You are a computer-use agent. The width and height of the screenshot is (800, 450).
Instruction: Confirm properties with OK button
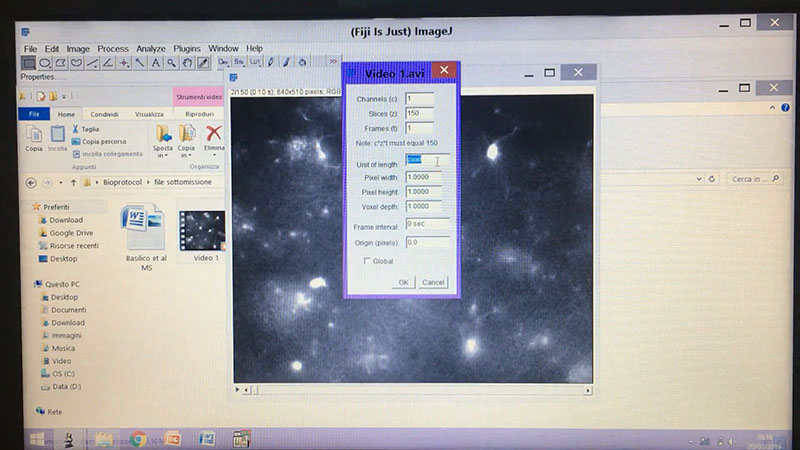click(403, 282)
